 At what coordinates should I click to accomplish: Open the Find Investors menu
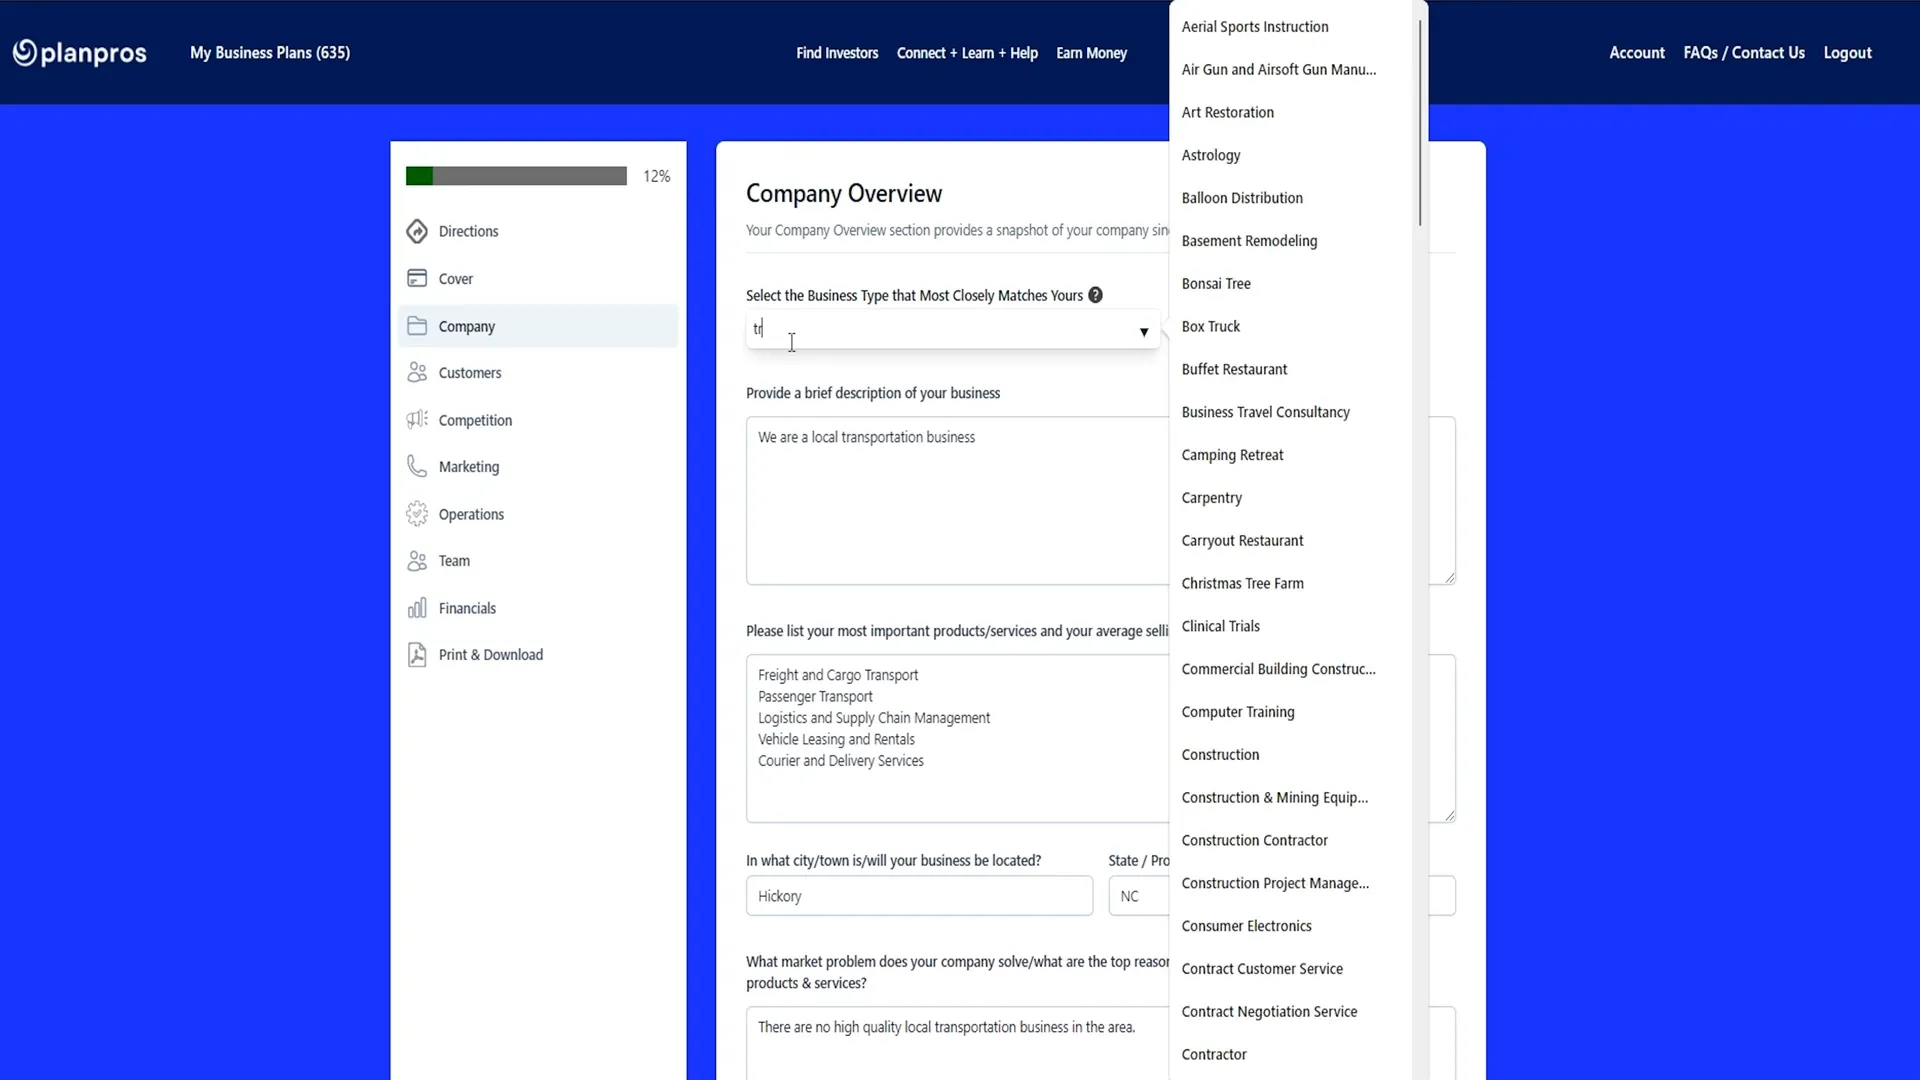click(x=837, y=53)
